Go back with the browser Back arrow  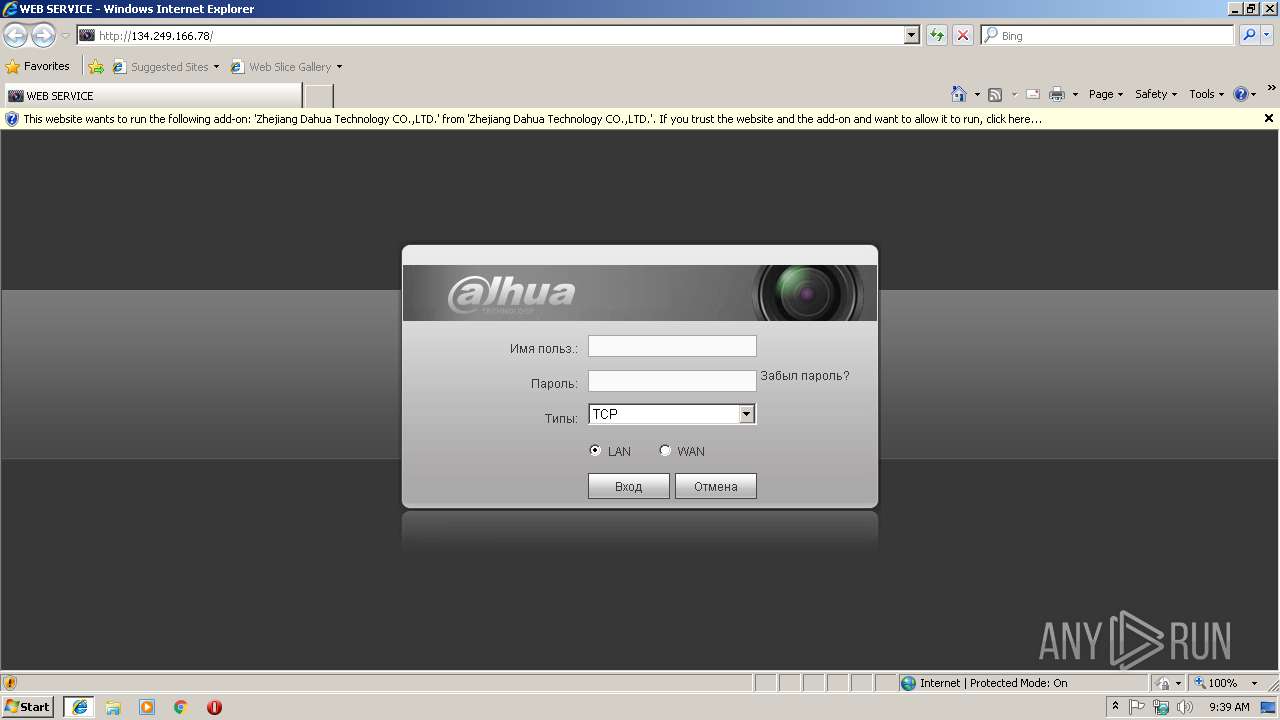click(15, 36)
